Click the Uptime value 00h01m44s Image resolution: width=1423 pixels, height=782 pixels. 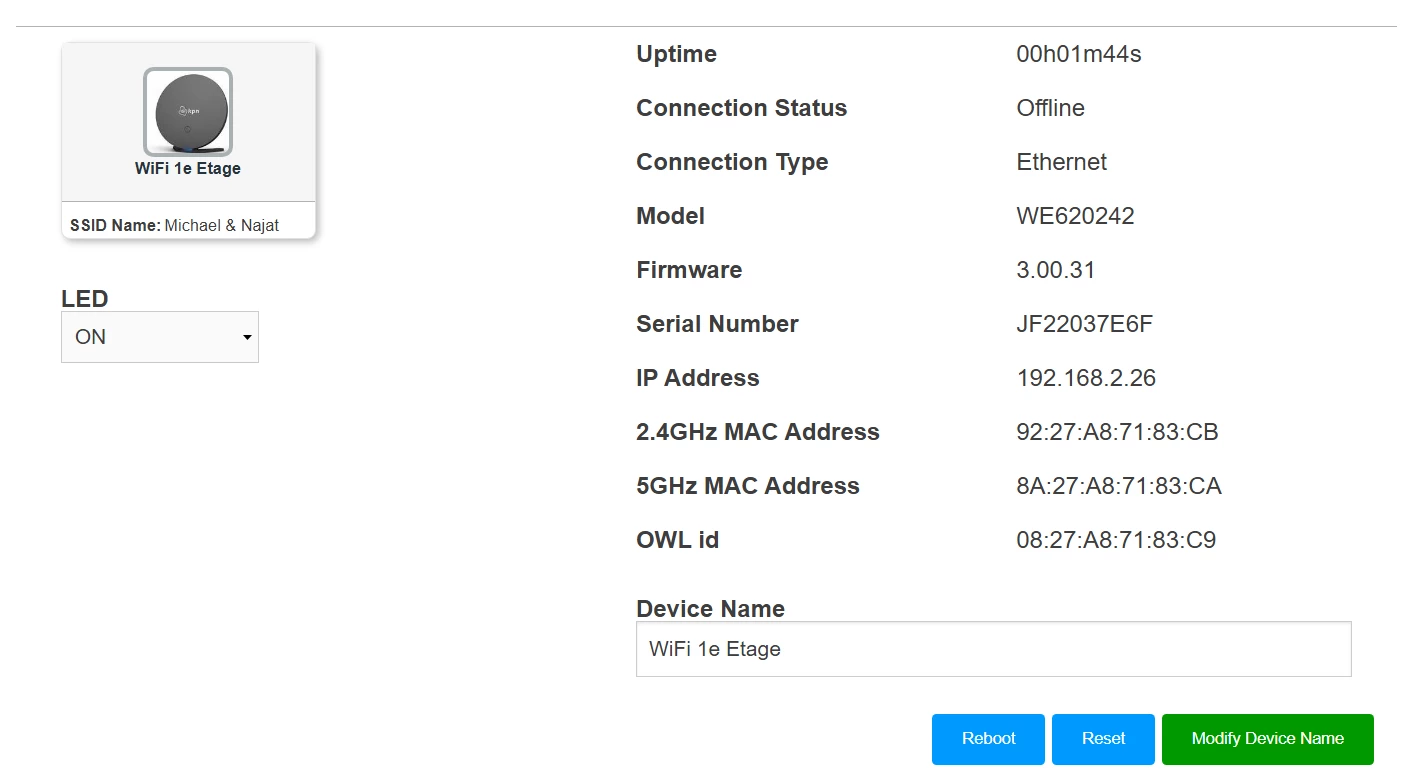click(1078, 55)
